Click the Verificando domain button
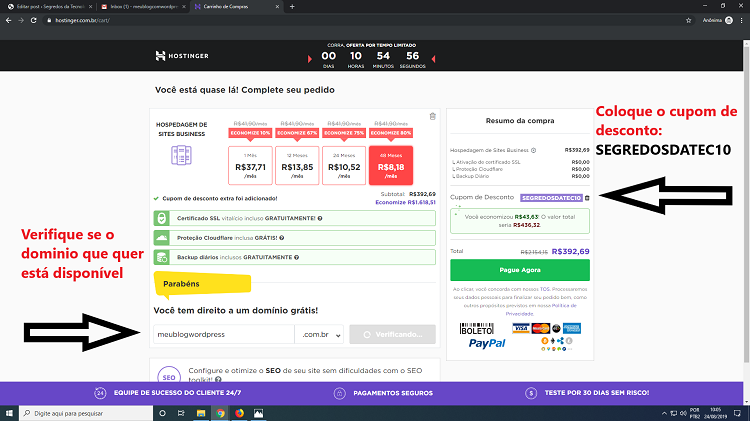Screen dimensions: 750x421 pos(392,334)
